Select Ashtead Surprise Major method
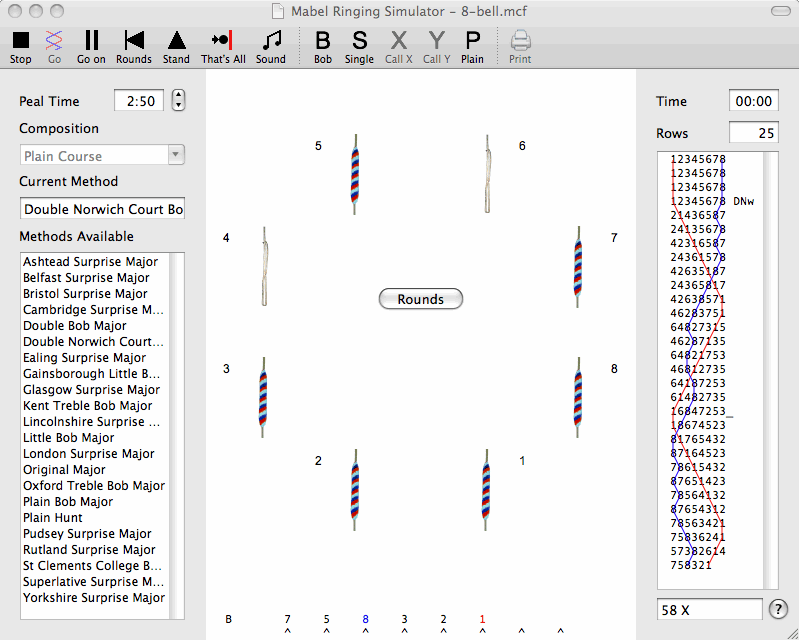The image size is (799, 640). pyautogui.click(x=90, y=261)
